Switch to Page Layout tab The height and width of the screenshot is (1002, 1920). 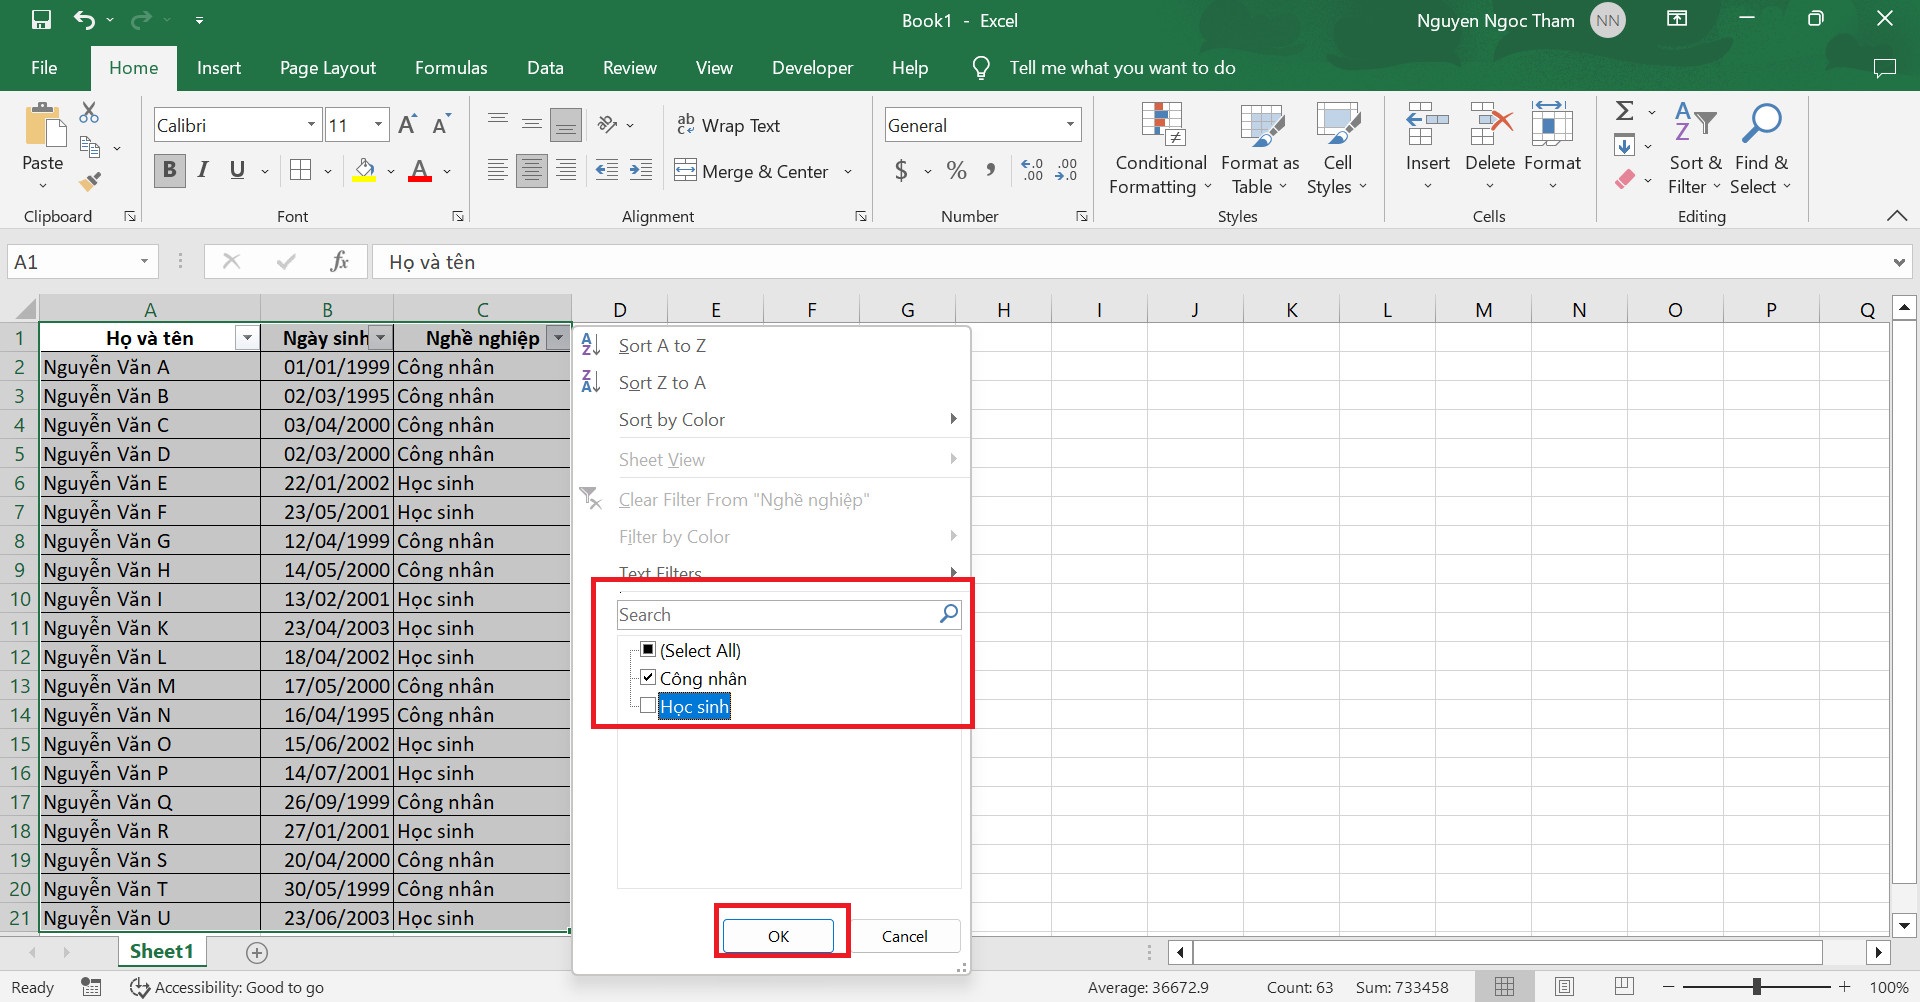[x=328, y=68]
